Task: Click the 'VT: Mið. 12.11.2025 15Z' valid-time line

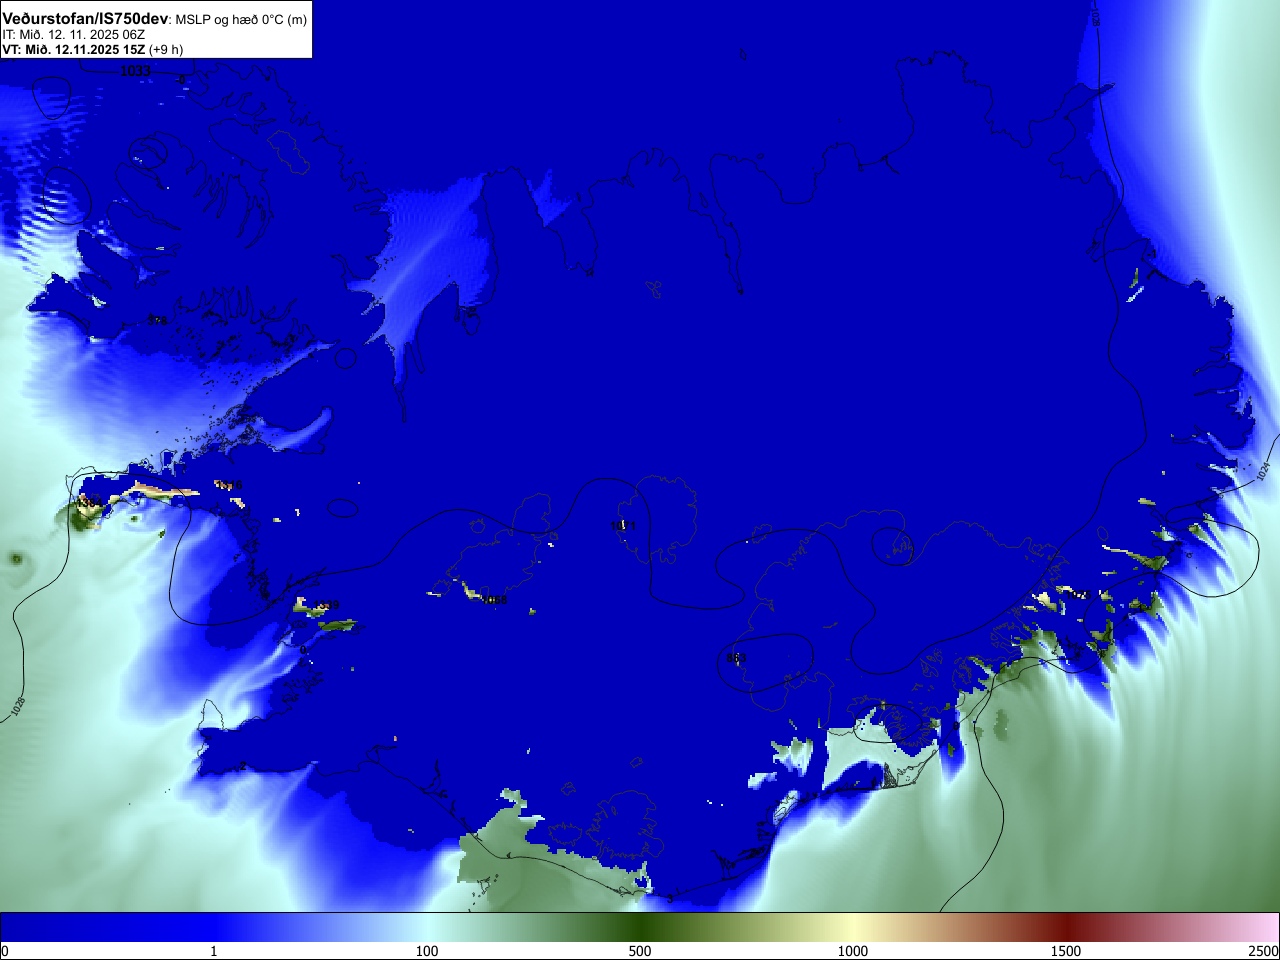Action: click(73, 49)
